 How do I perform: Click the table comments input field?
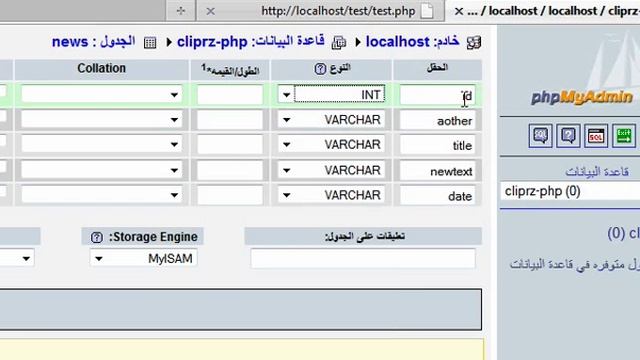tap(363, 258)
